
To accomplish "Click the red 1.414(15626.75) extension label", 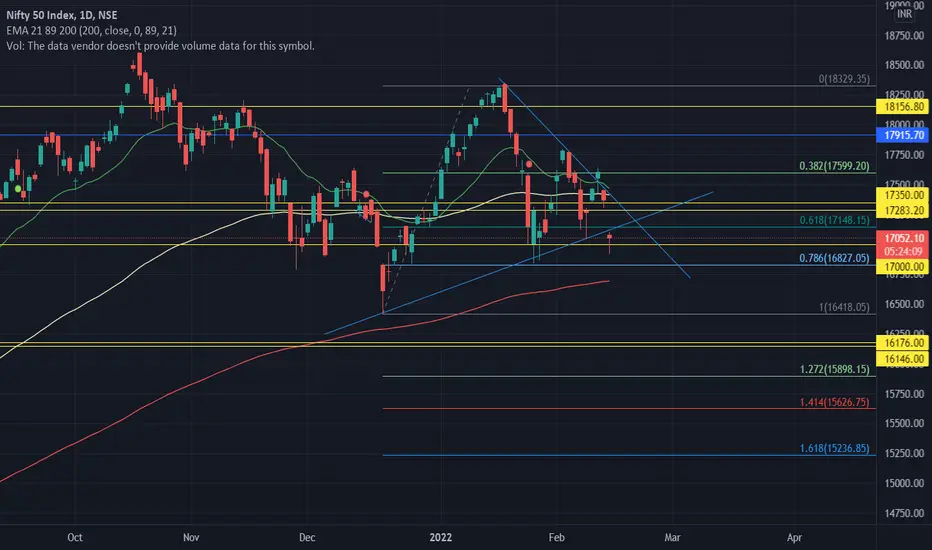I will coord(834,403).
